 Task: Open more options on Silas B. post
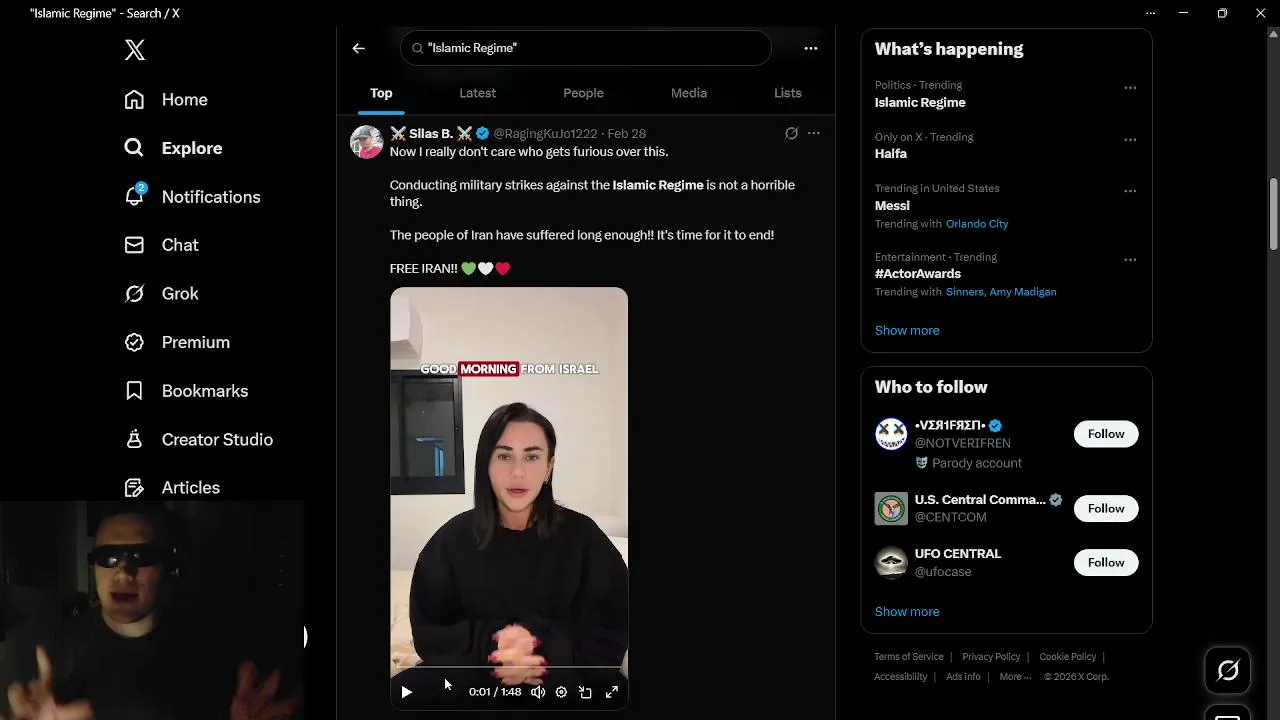click(814, 133)
